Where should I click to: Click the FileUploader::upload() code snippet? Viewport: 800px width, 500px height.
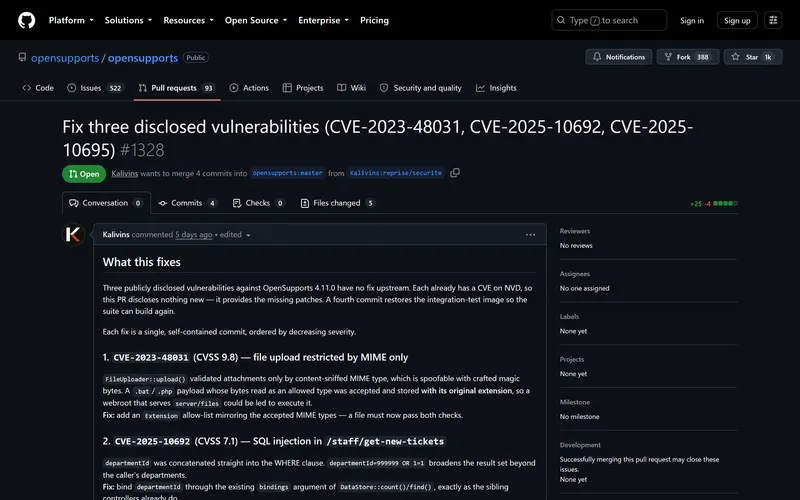pos(145,379)
